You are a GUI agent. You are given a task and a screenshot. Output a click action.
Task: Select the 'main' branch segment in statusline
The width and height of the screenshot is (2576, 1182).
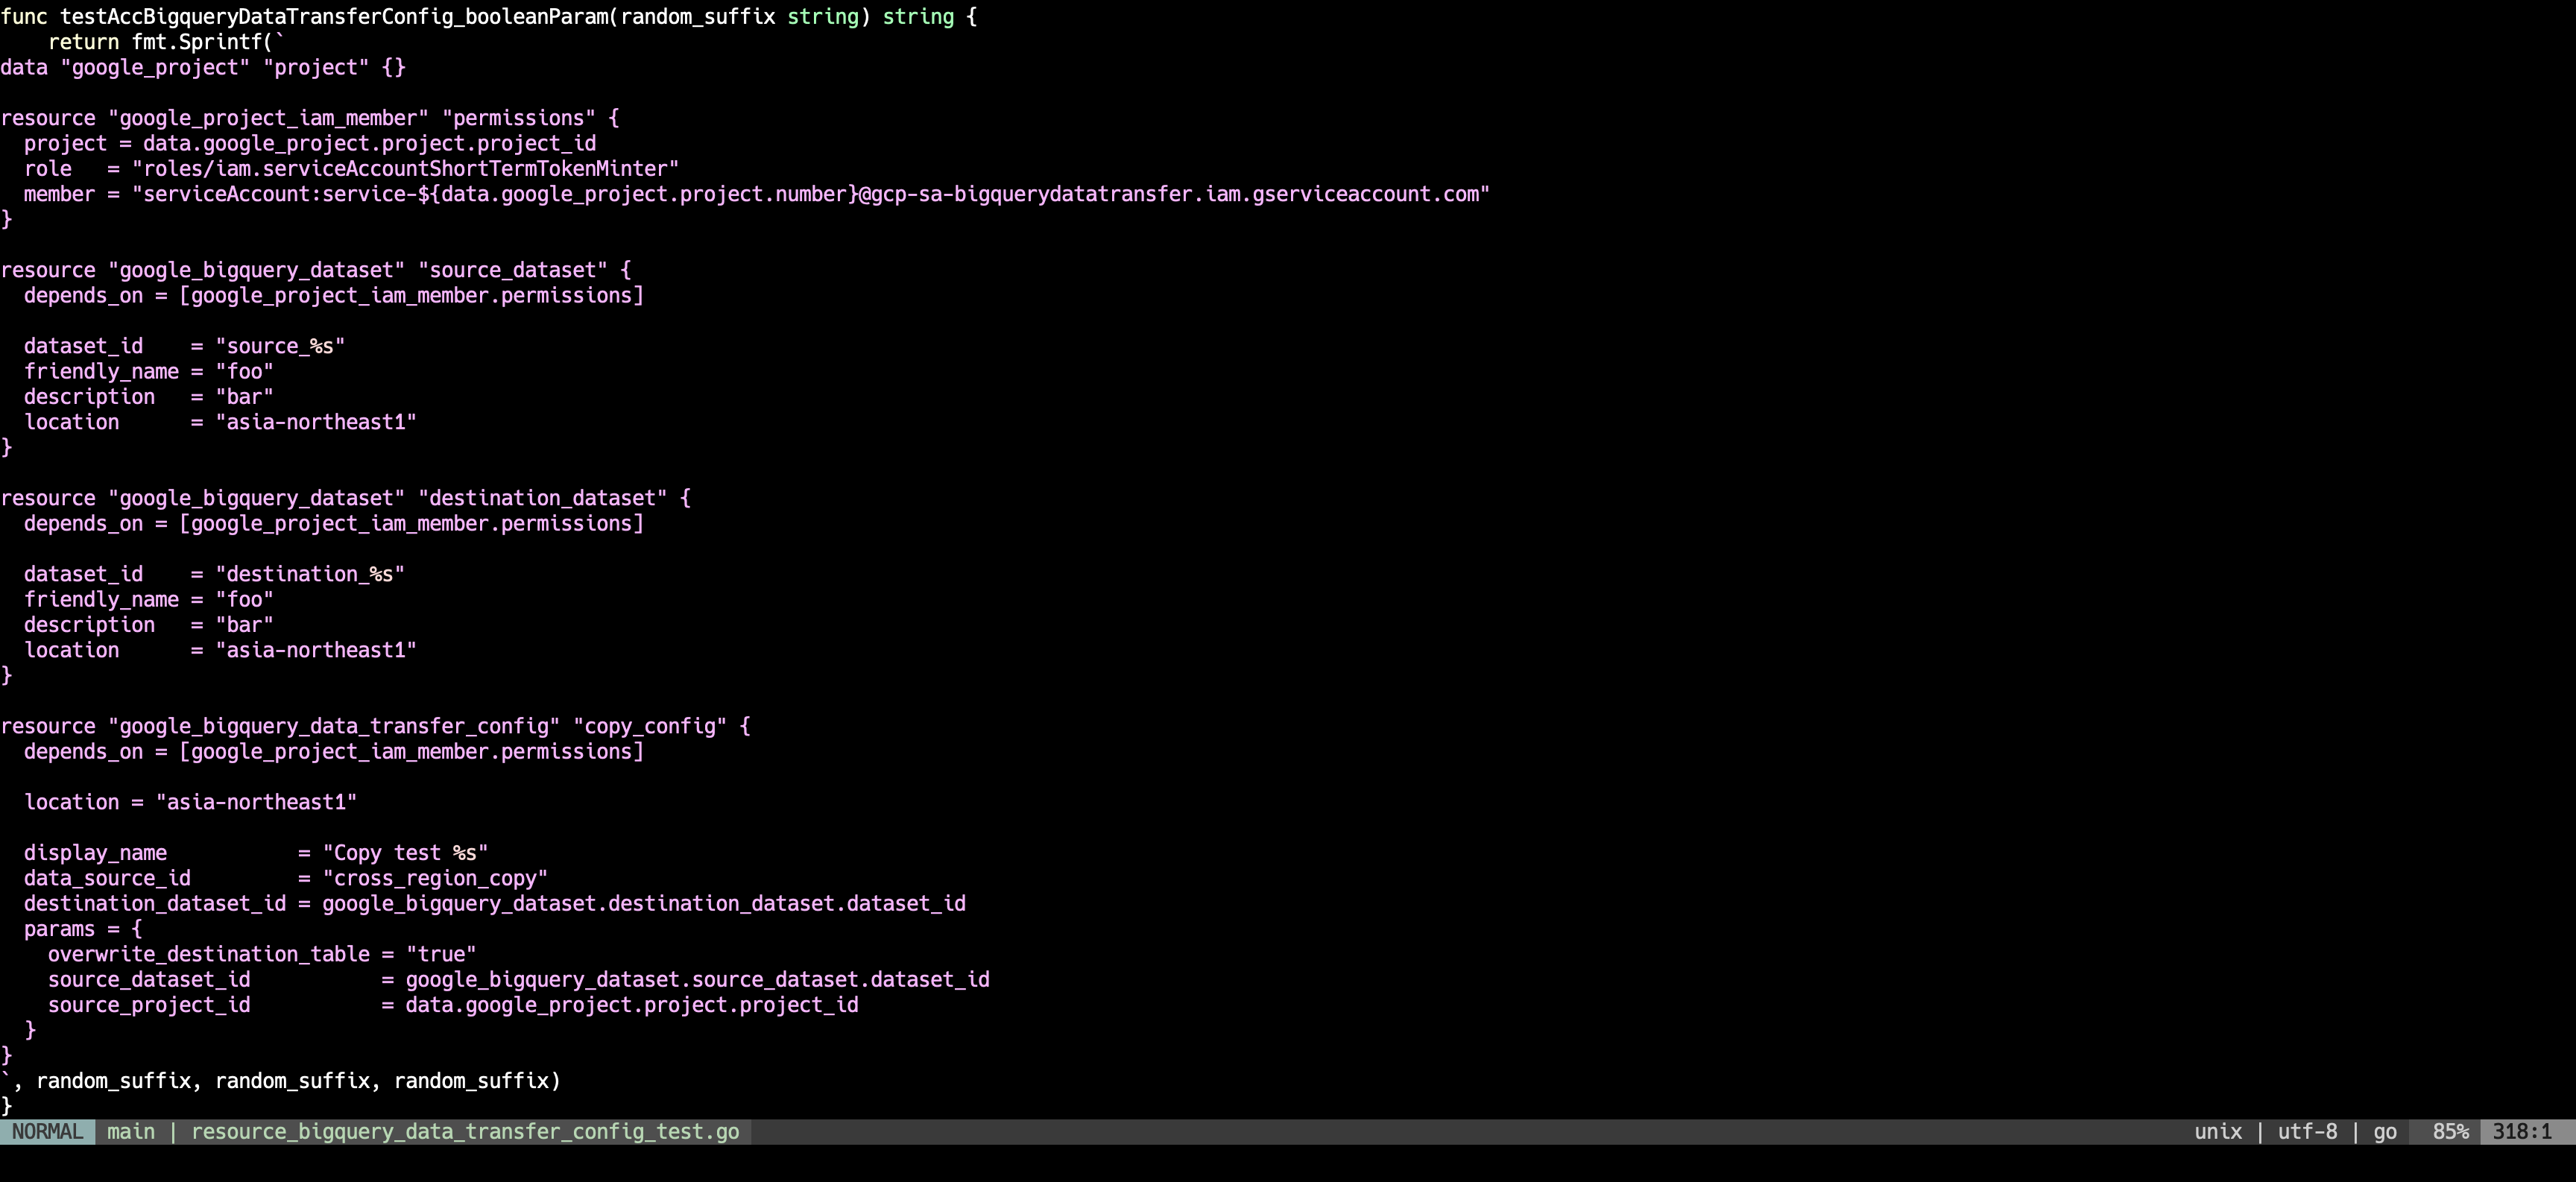tap(131, 1131)
